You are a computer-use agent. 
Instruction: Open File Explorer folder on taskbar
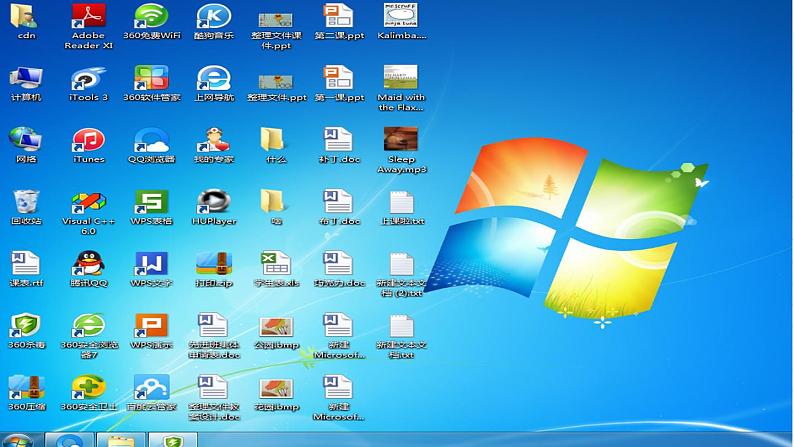pos(121,440)
